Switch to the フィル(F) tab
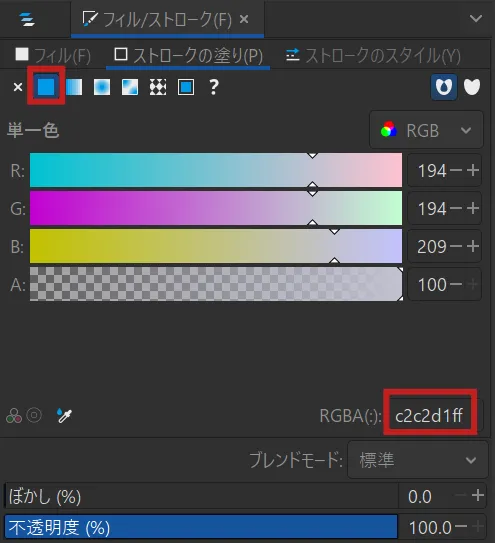Image resolution: width=495 pixels, height=543 pixels. tap(53, 55)
